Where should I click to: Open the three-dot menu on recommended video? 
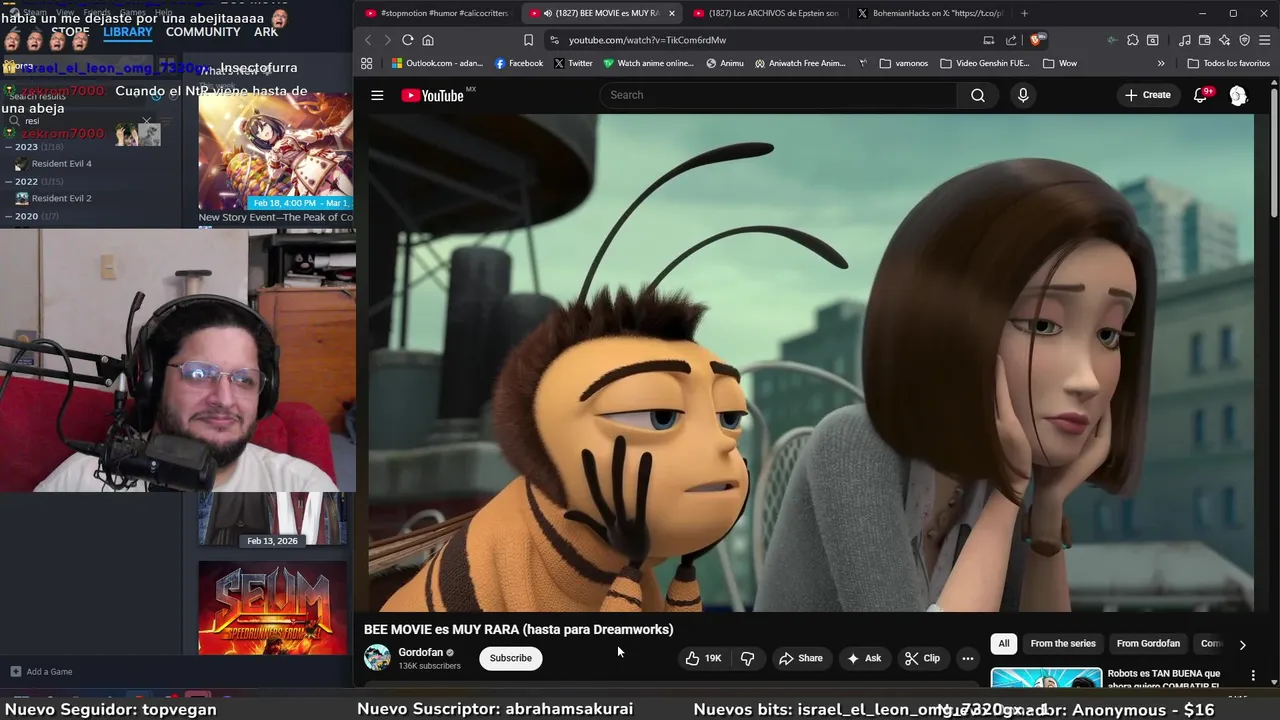(x=1253, y=675)
